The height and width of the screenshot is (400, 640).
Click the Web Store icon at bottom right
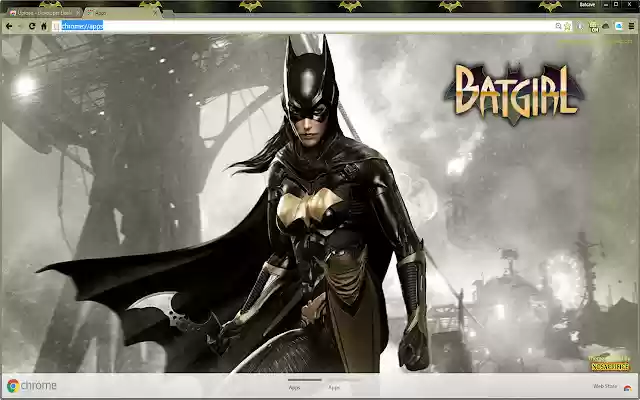coord(627,388)
